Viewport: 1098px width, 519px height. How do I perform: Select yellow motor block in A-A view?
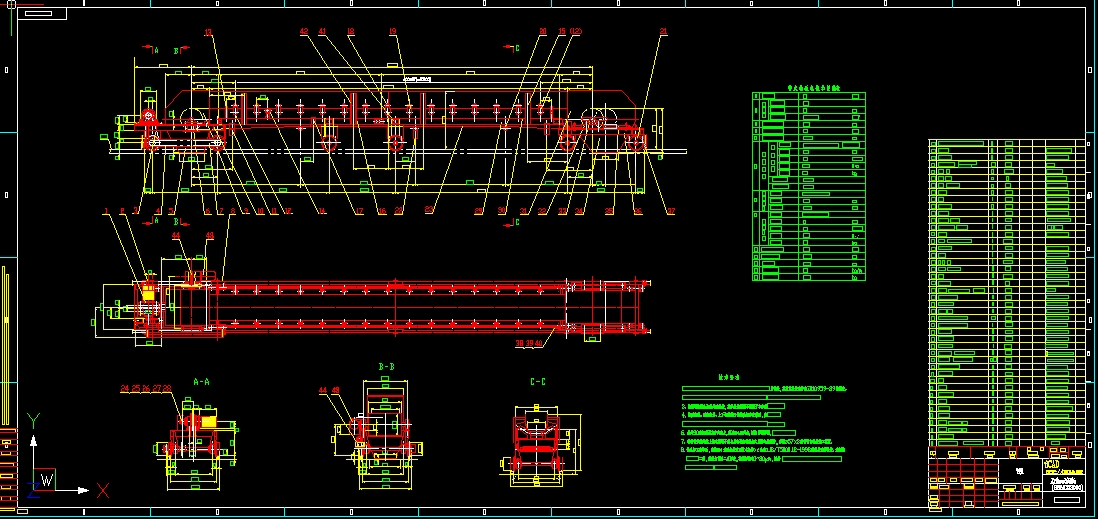209,422
